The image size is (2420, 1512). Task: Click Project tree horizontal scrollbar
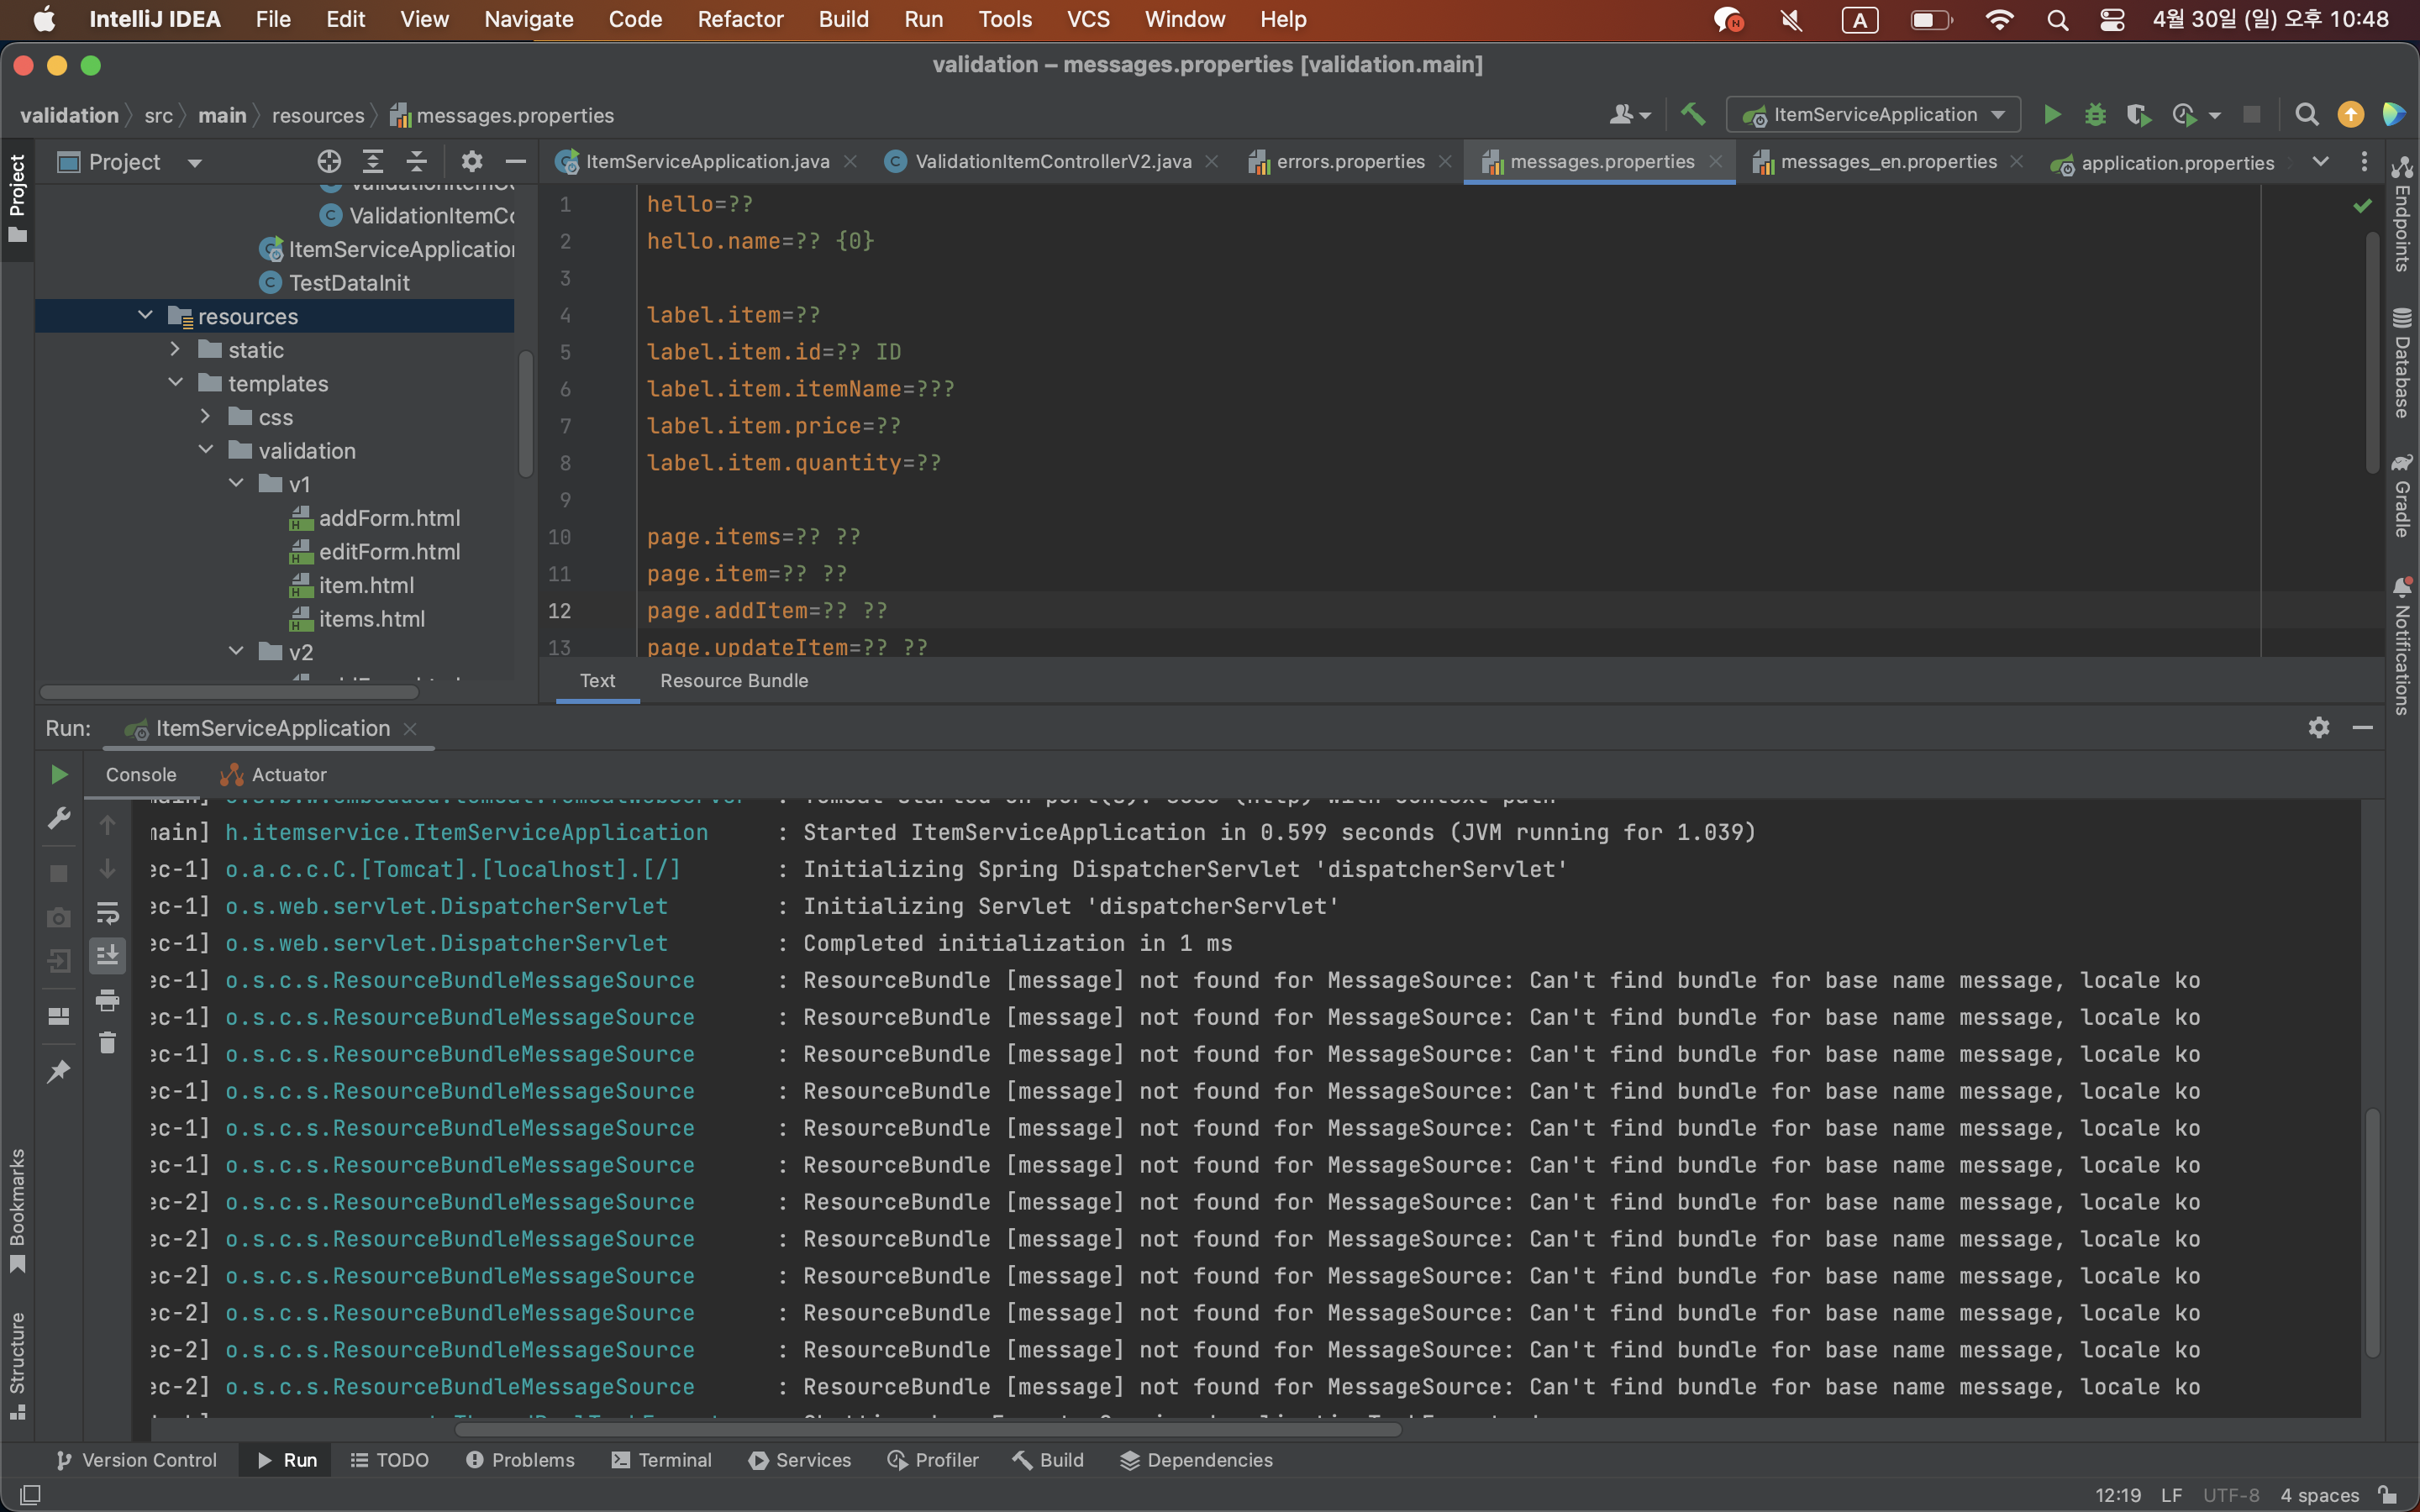click(x=229, y=692)
